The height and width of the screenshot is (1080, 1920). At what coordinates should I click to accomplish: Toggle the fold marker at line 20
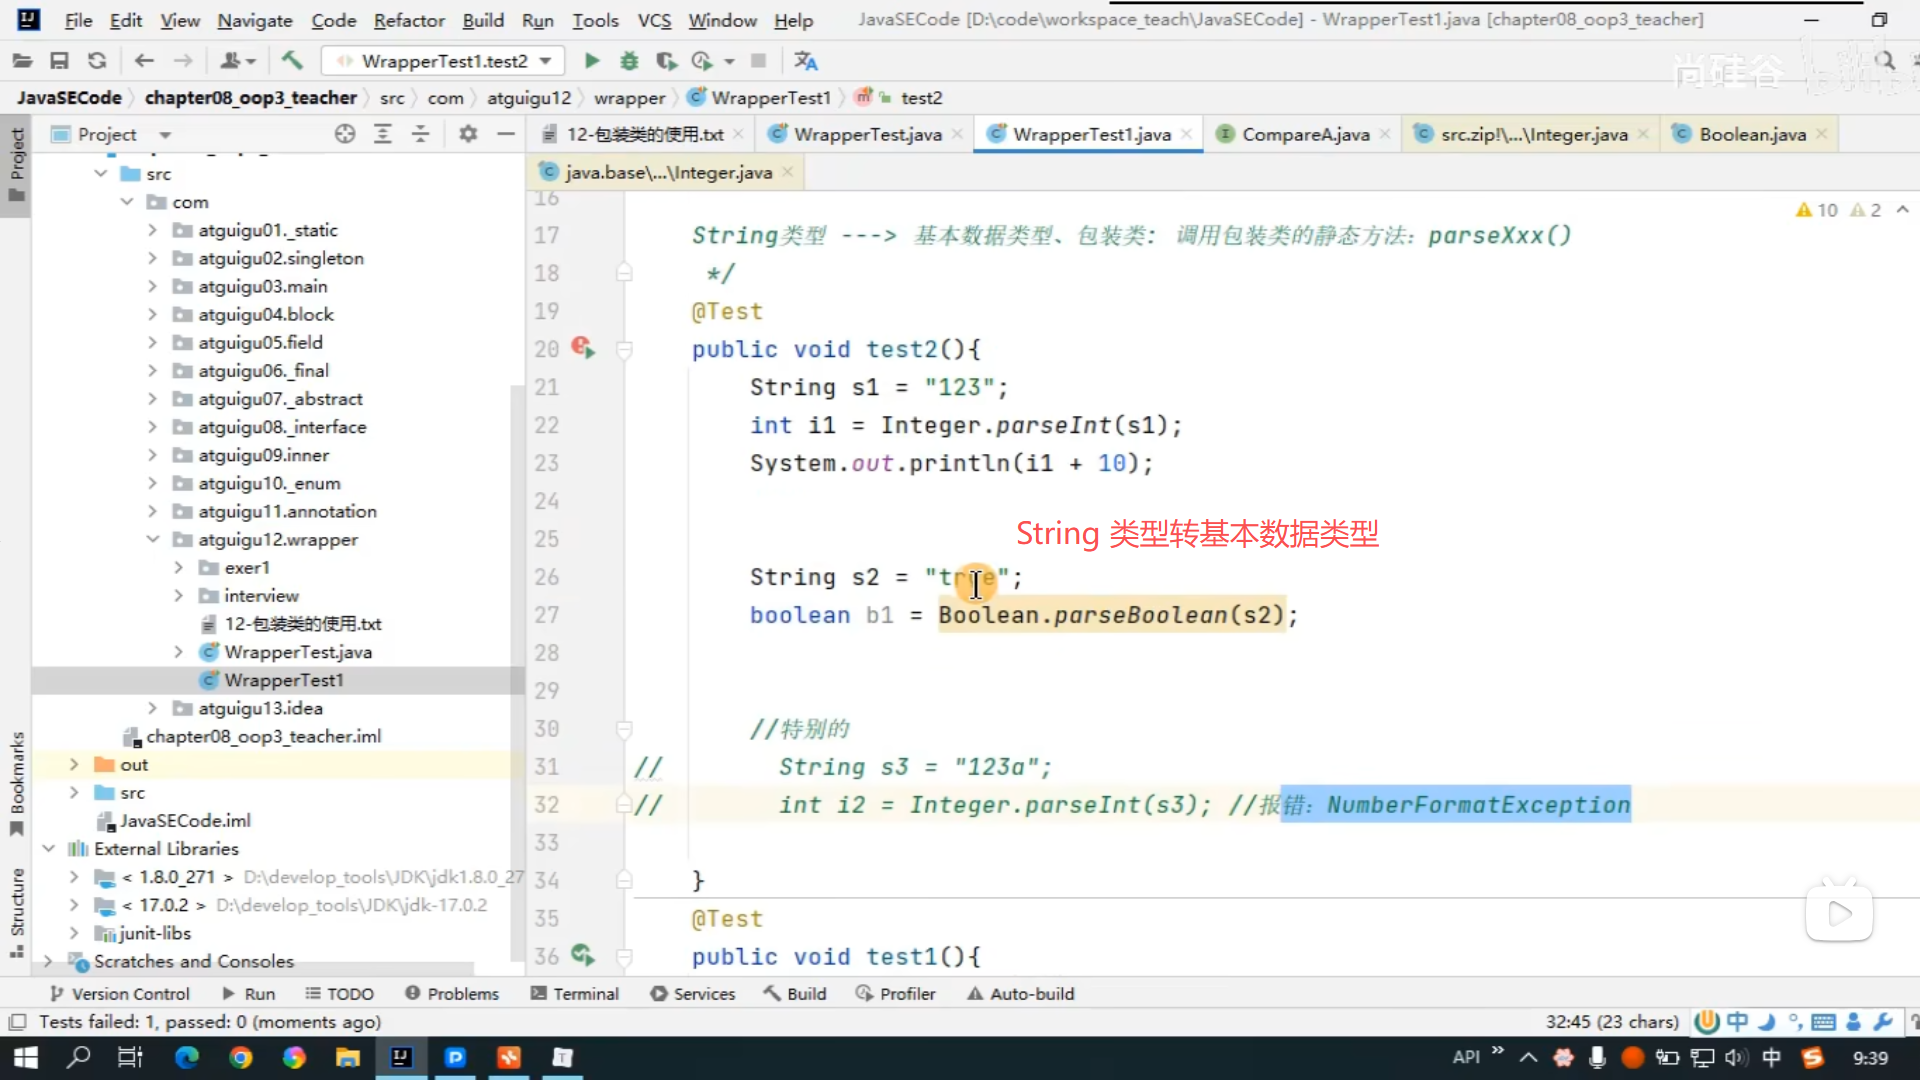(x=624, y=349)
